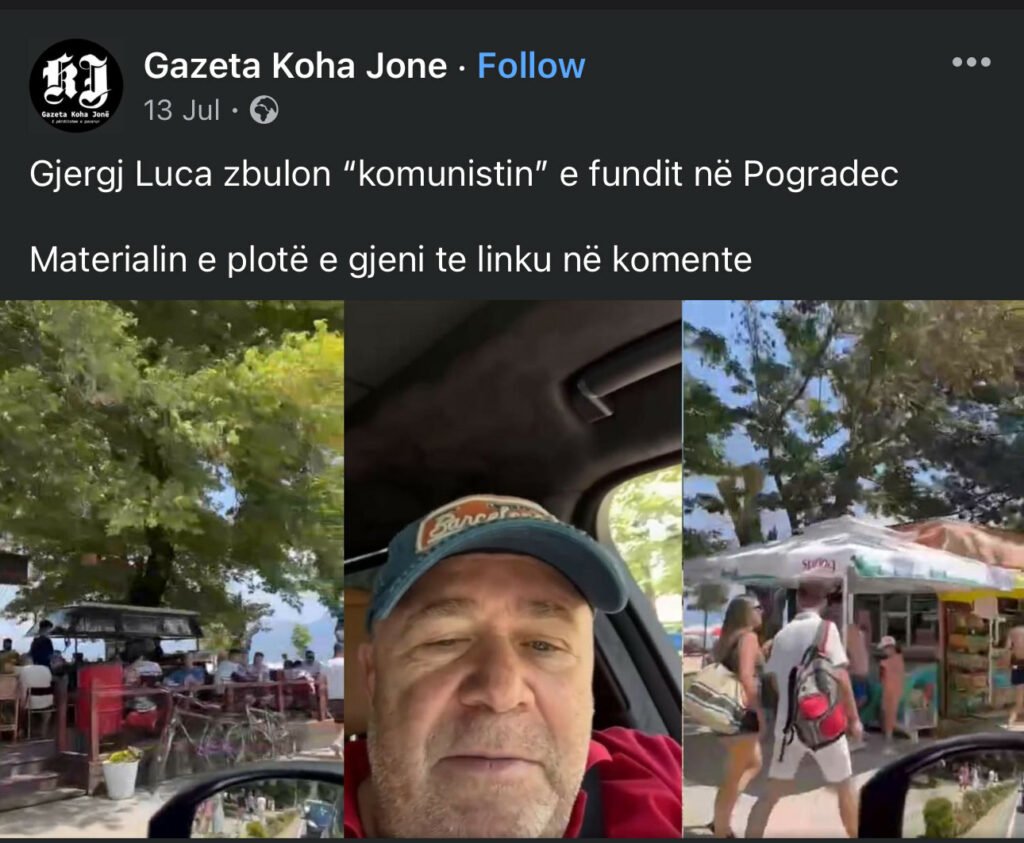Image resolution: width=1024 pixels, height=843 pixels.
Task: Click the quoted word komunistin in the post
Action: (x=446, y=174)
